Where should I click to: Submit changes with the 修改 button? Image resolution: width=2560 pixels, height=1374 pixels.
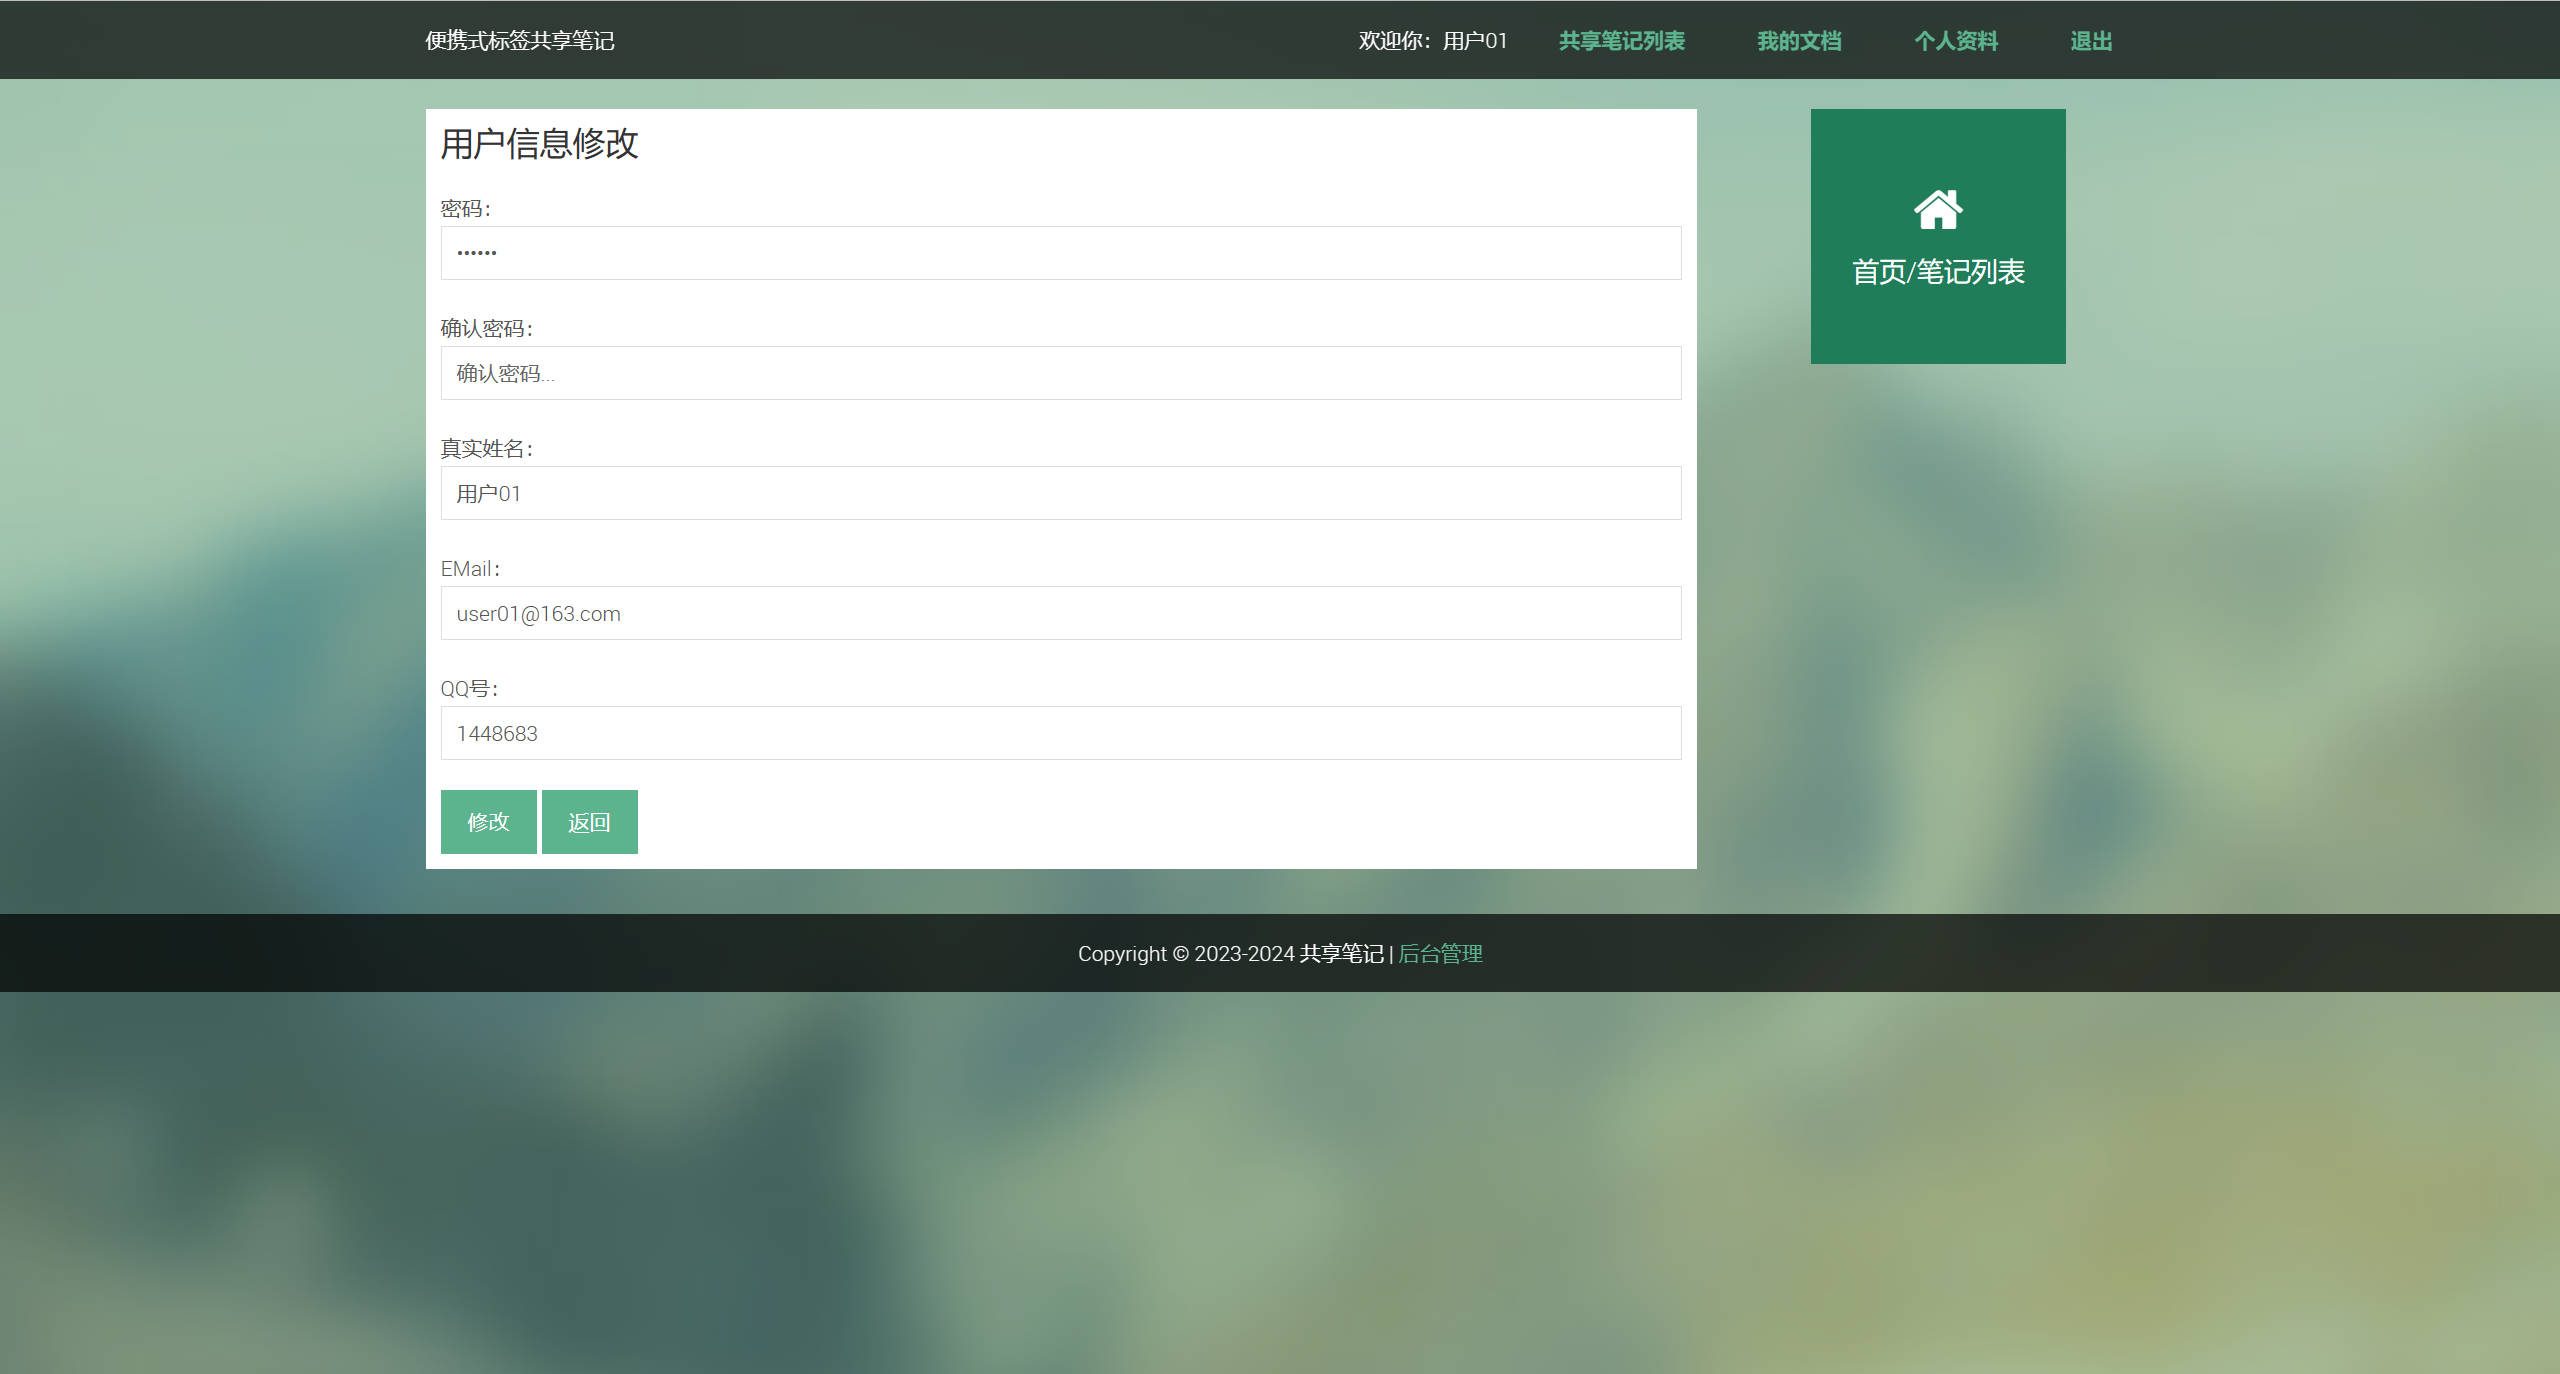point(489,822)
